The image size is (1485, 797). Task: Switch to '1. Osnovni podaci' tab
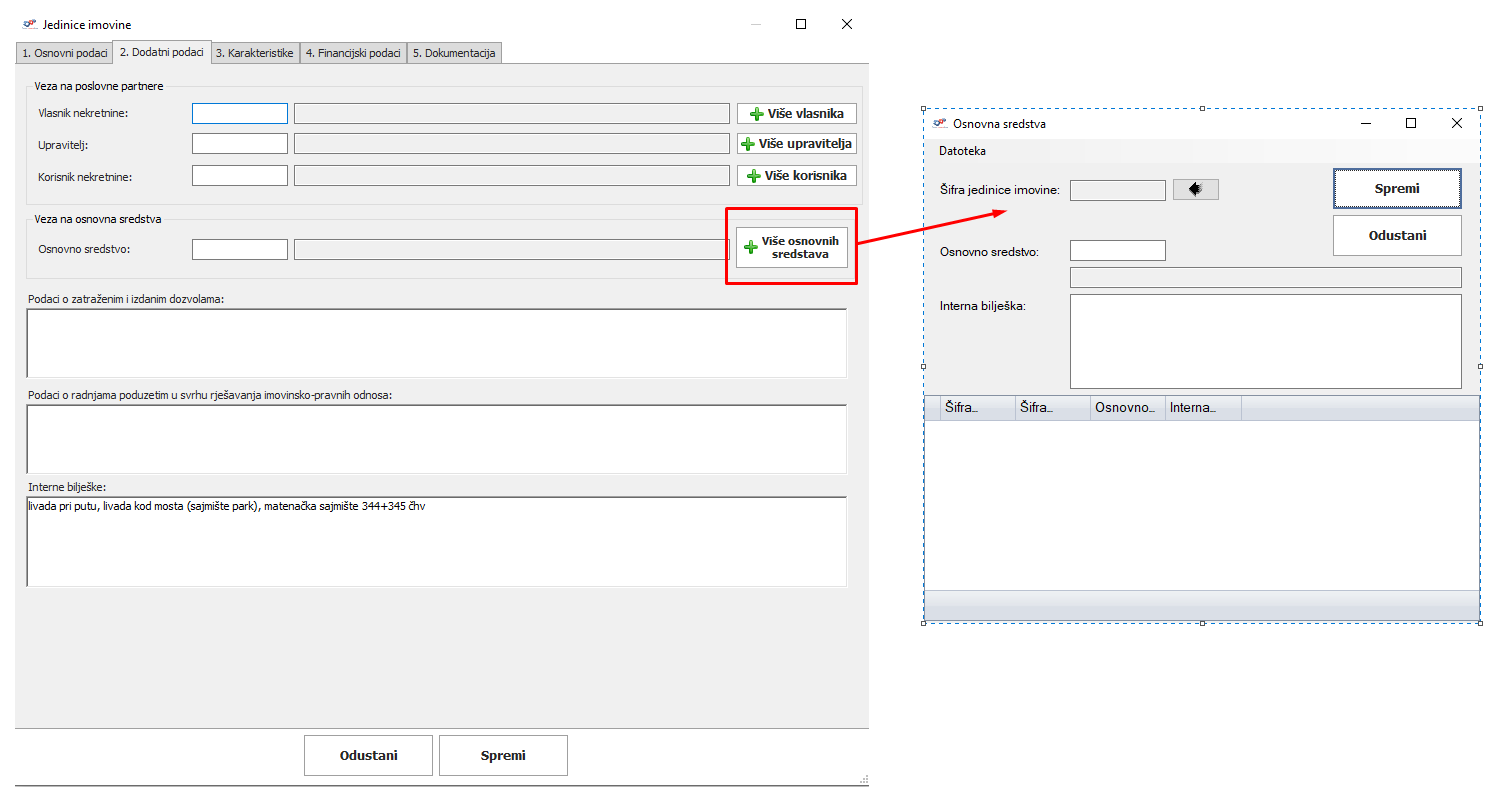[64, 53]
